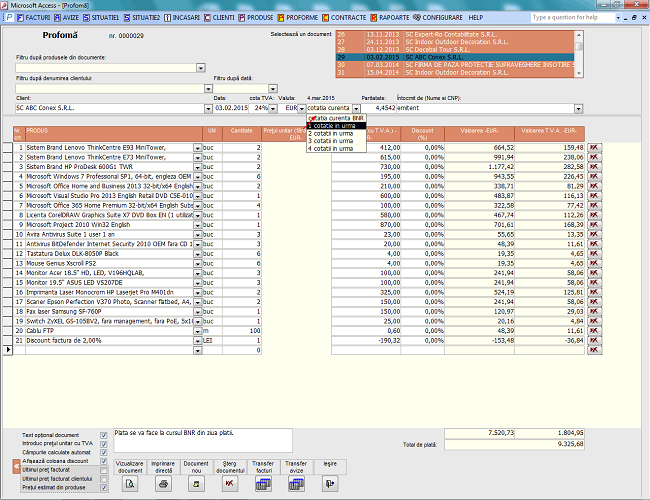Open the CLIENTI menu
Screen dimensions: 650x500
point(219,17)
